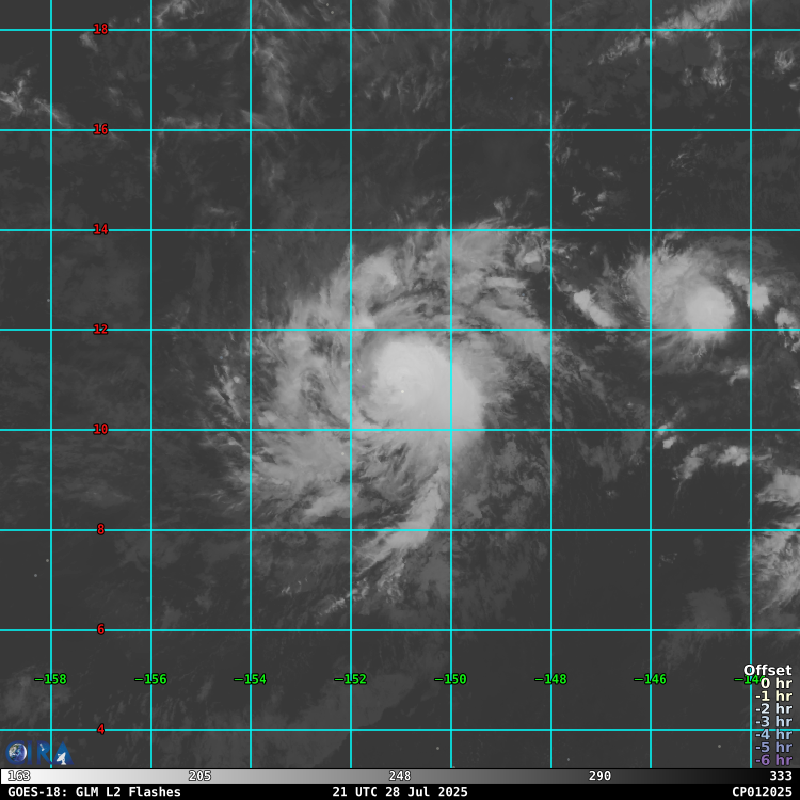Click the Offset legend heading

click(767, 670)
